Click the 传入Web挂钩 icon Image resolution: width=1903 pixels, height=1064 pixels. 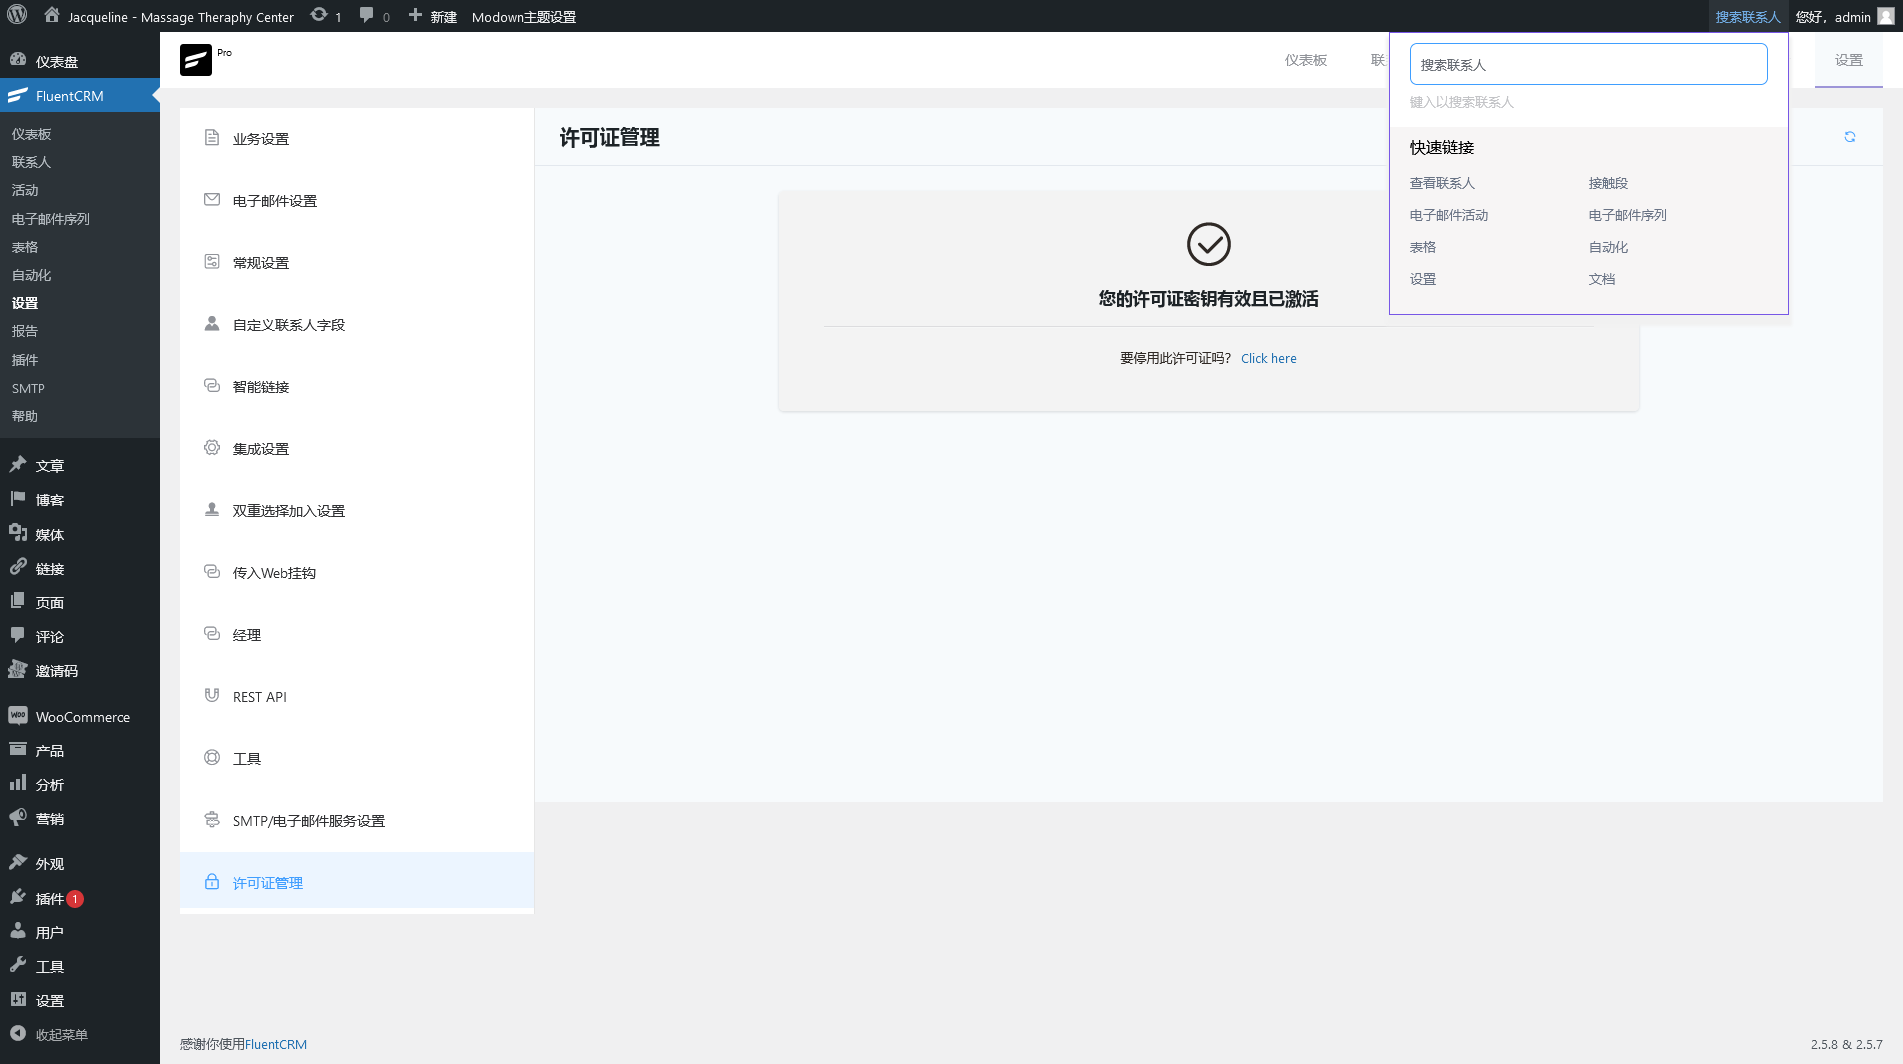[212, 572]
